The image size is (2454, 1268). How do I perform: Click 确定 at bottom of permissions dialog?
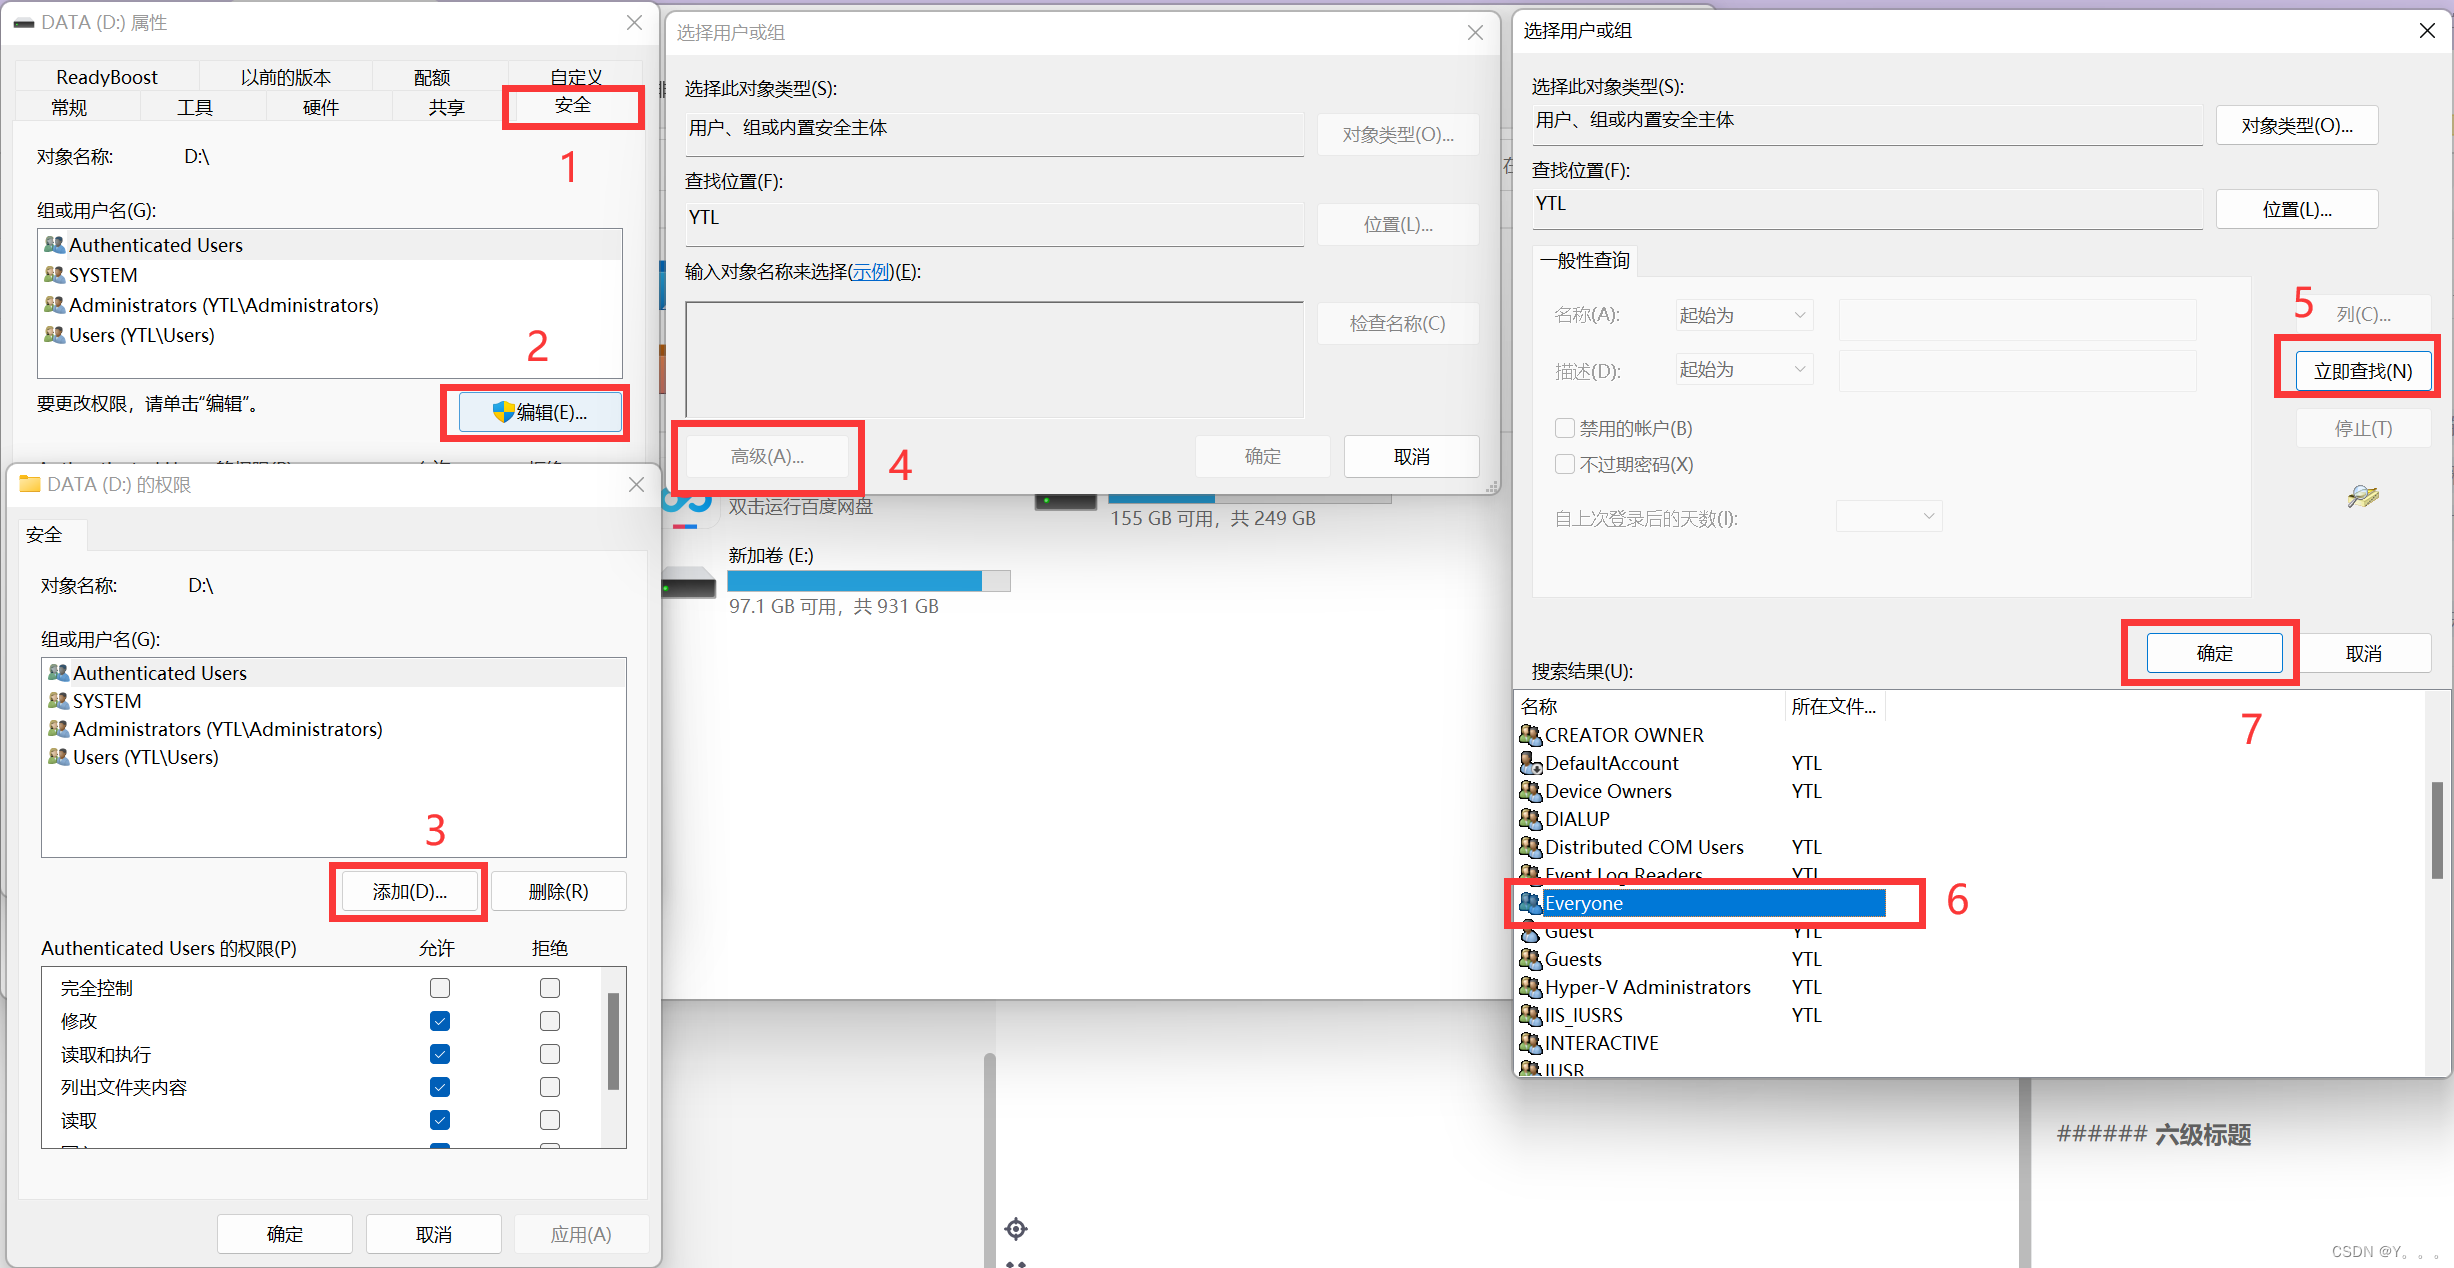pyautogui.click(x=285, y=1234)
